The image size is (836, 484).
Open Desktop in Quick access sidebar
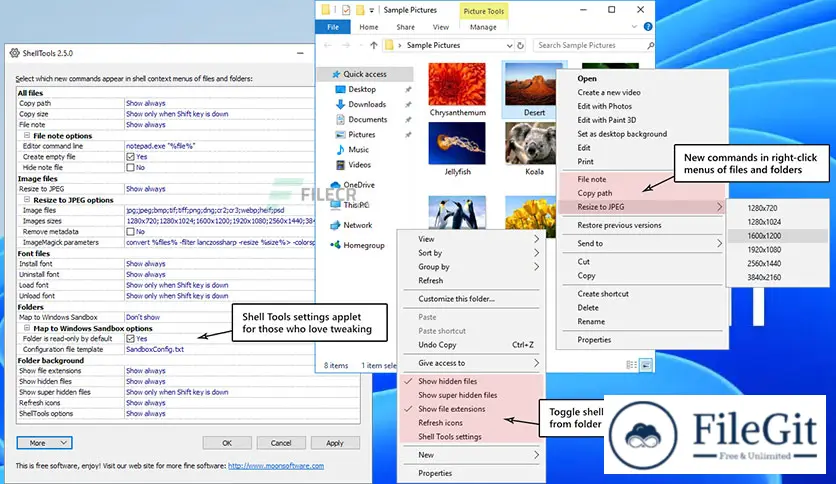point(361,89)
